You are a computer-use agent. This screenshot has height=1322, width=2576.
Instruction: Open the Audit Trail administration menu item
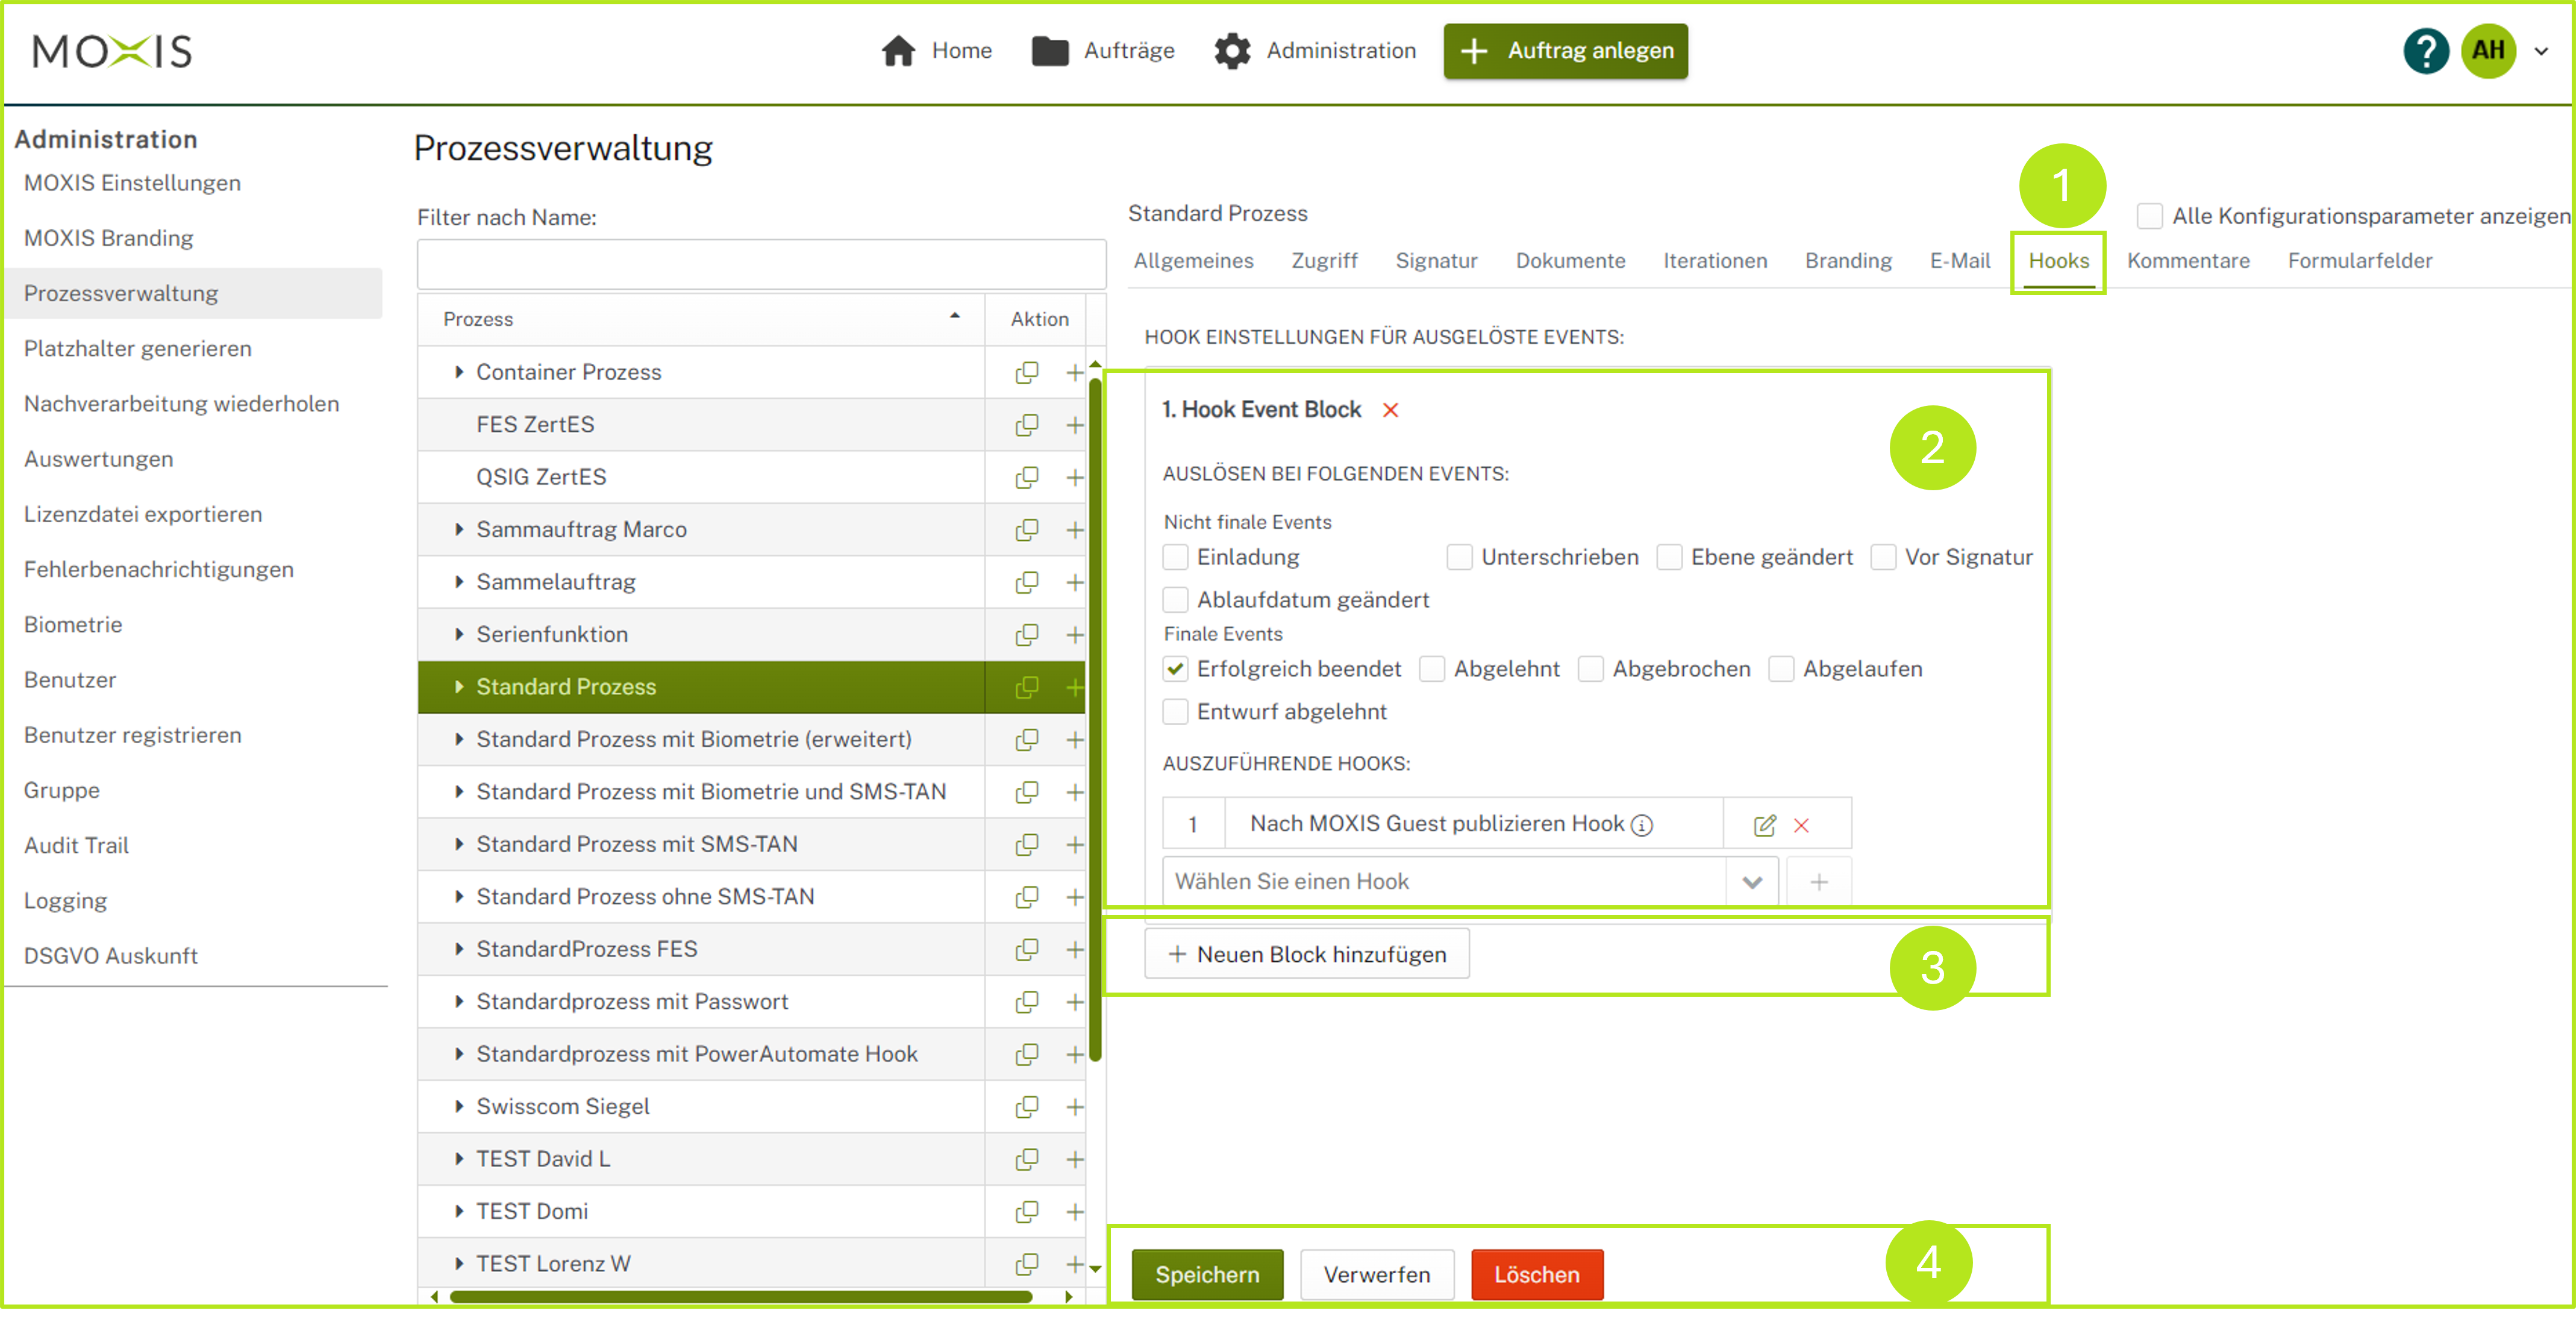76,846
